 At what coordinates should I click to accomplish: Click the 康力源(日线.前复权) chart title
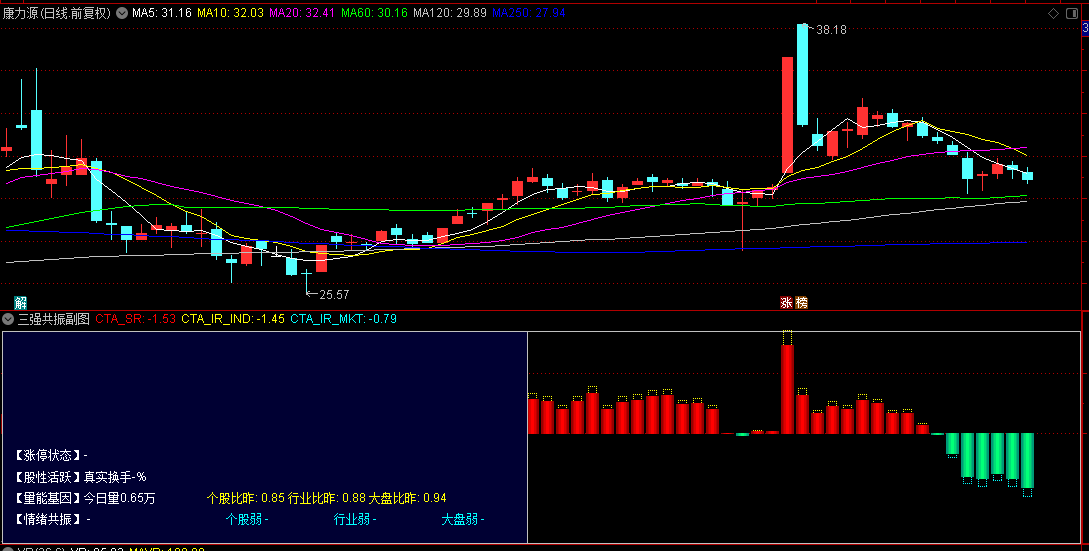(57, 13)
